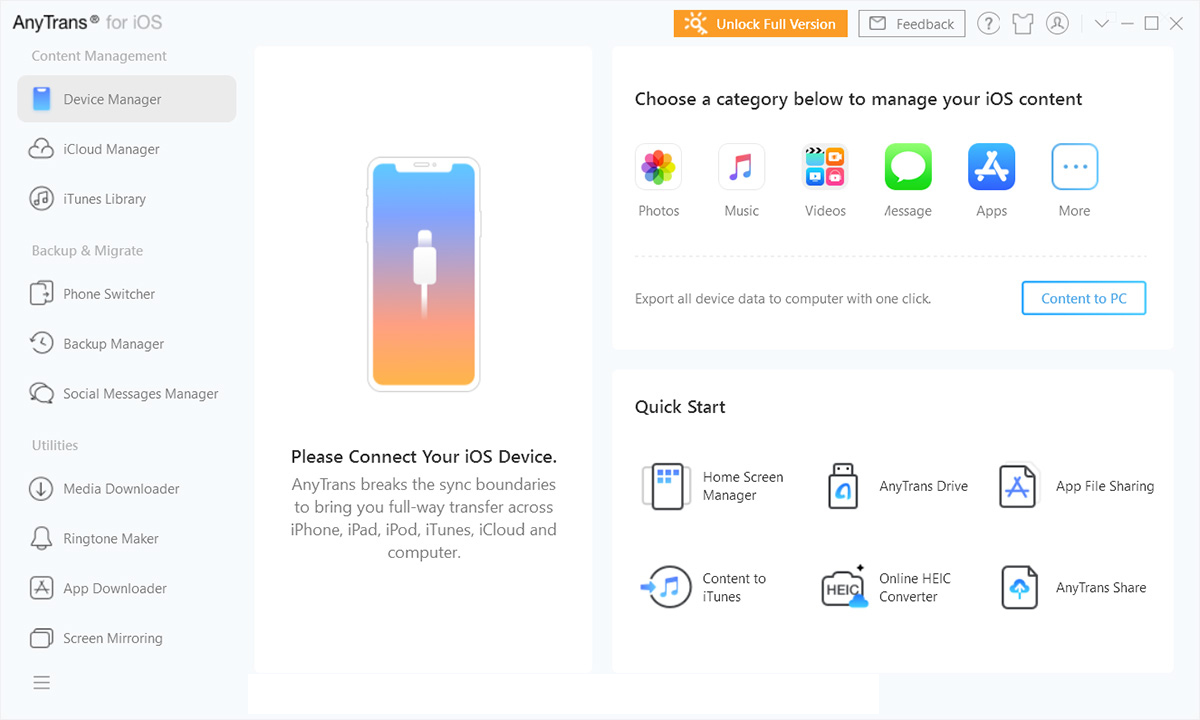Click the App Downloader icon

tap(41, 589)
